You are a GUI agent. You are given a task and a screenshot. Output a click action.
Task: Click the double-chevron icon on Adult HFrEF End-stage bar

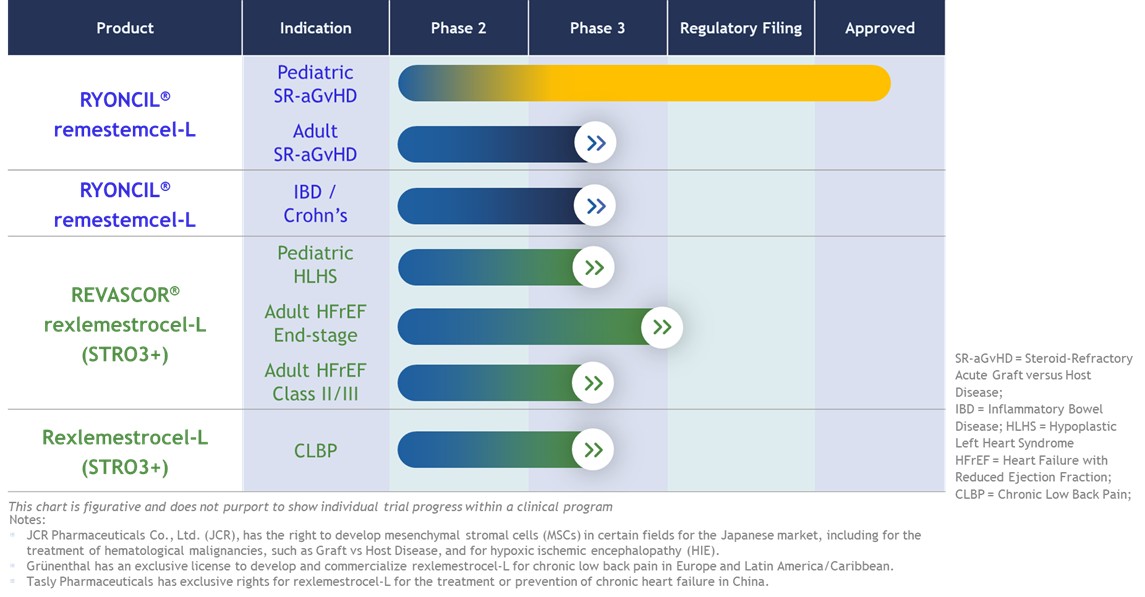[x=662, y=327]
